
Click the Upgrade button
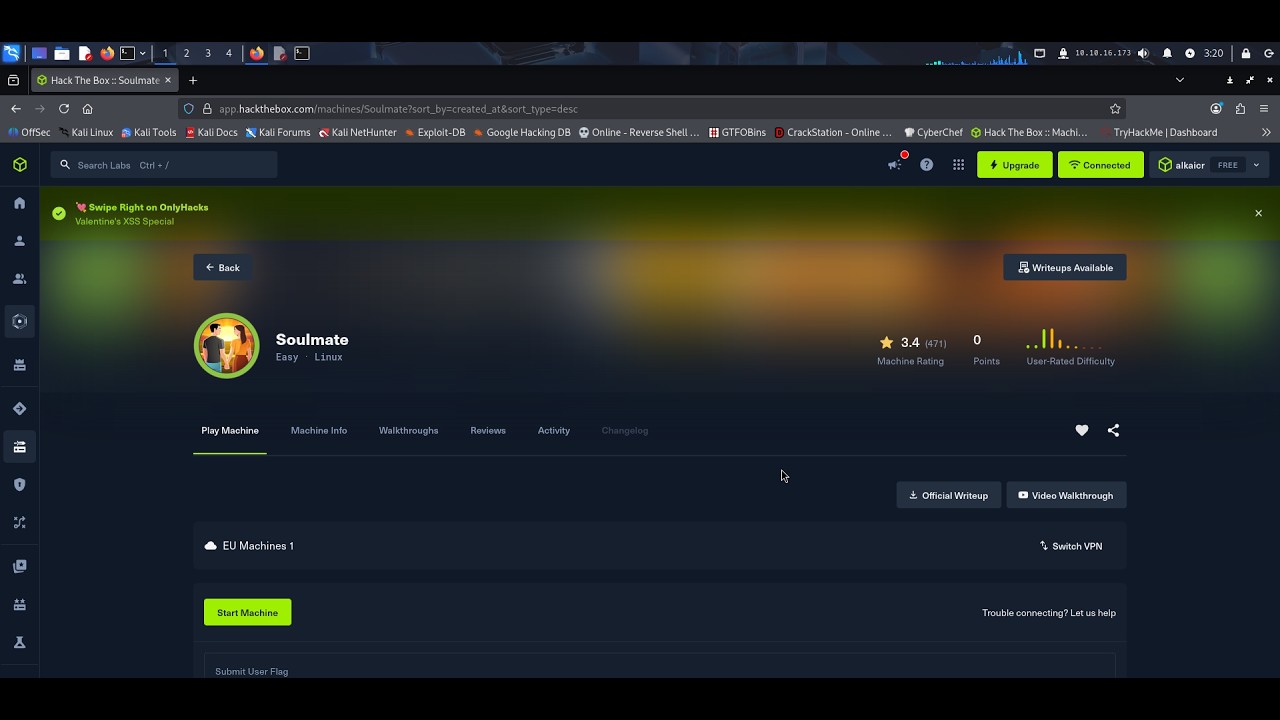click(1014, 165)
